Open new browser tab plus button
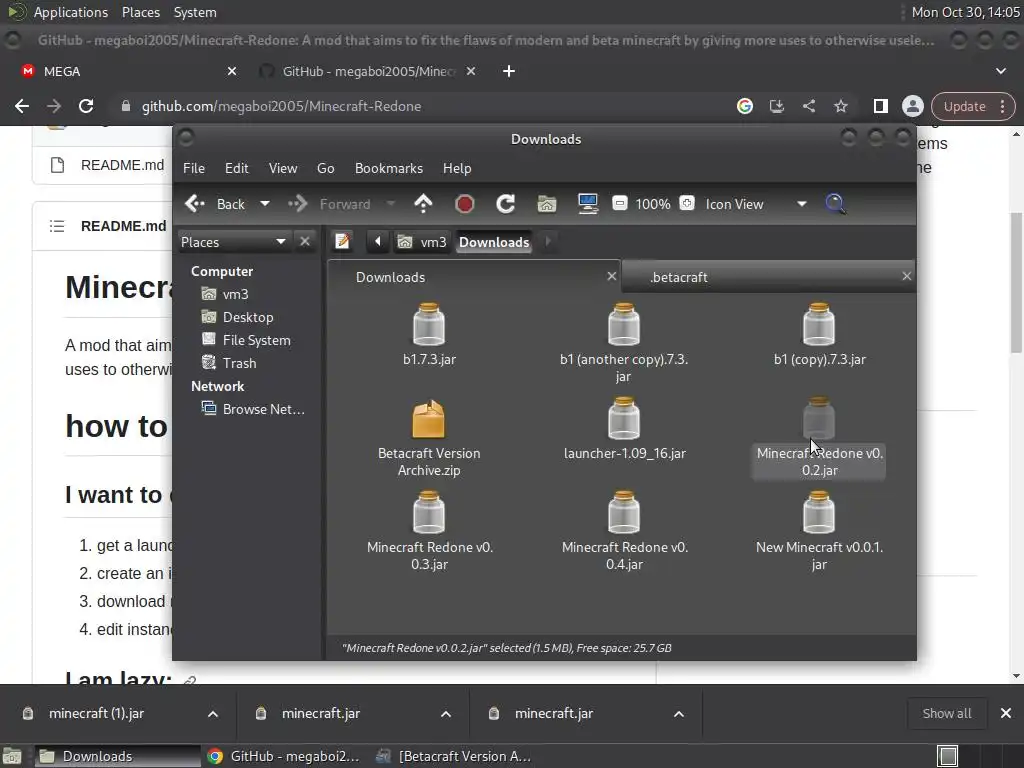 509,71
